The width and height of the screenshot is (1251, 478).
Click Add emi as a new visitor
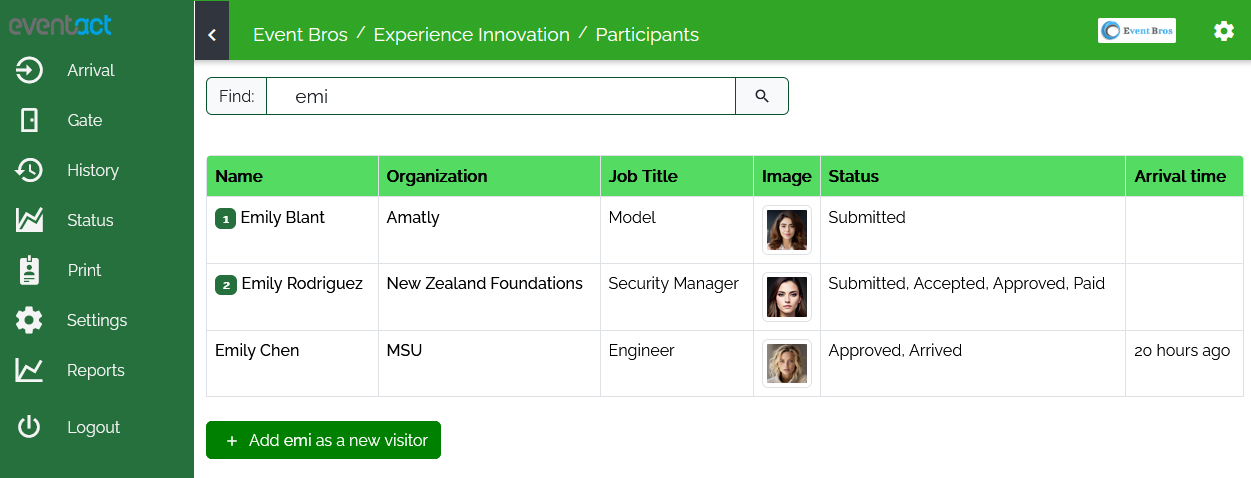(323, 440)
